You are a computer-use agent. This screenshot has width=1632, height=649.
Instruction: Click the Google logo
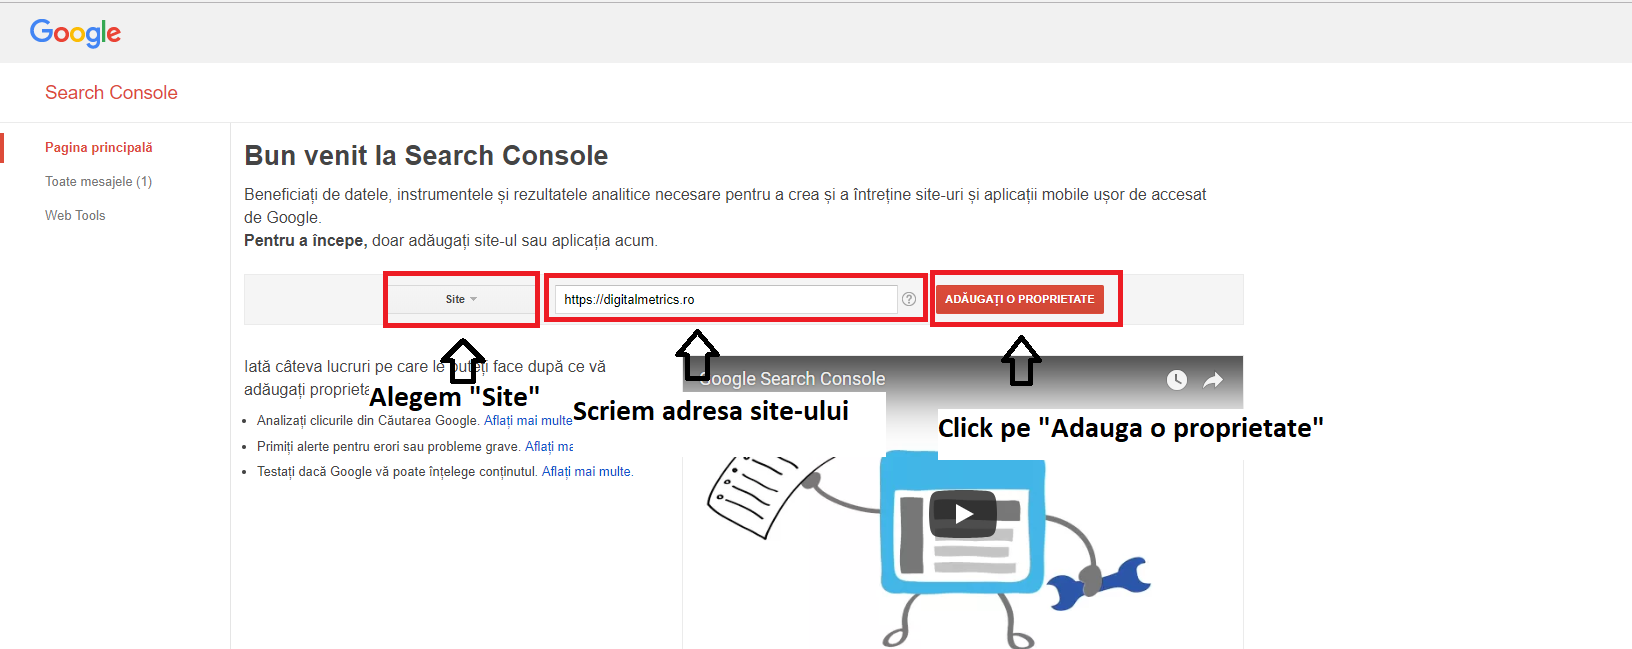click(x=75, y=33)
